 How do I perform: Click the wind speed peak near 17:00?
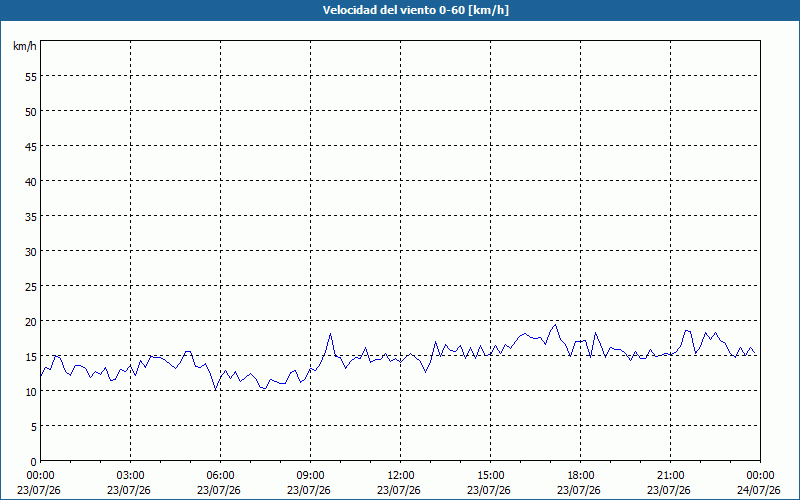pos(556,325)
